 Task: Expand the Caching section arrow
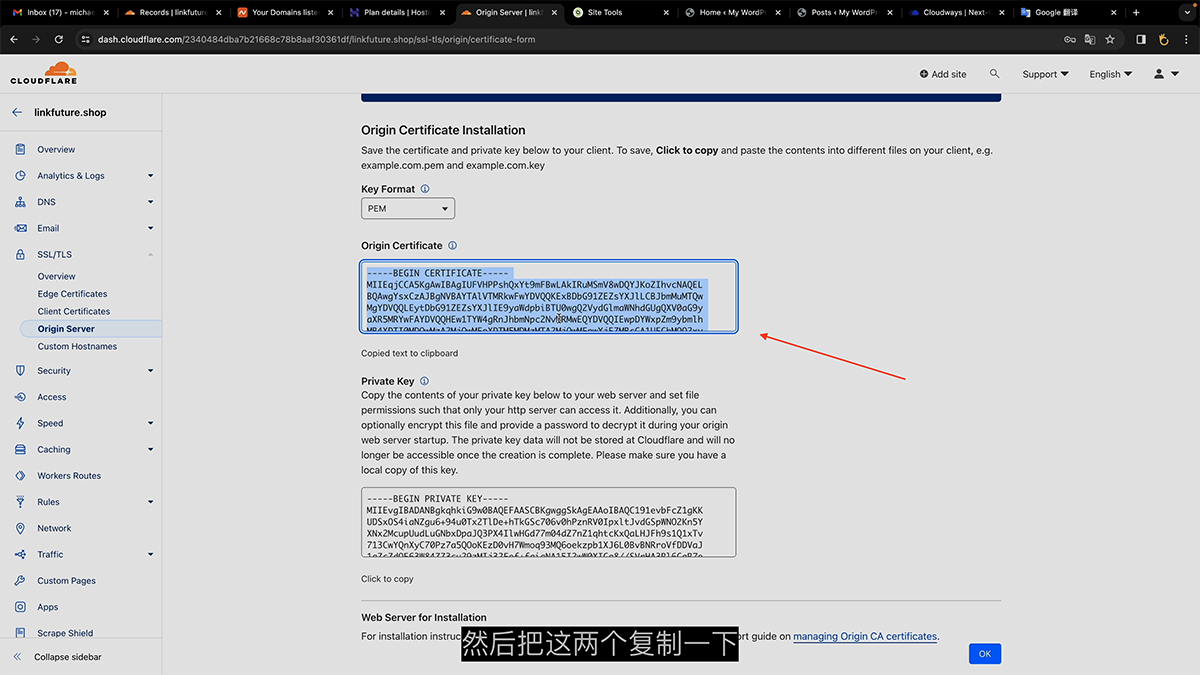coord(151,449)
